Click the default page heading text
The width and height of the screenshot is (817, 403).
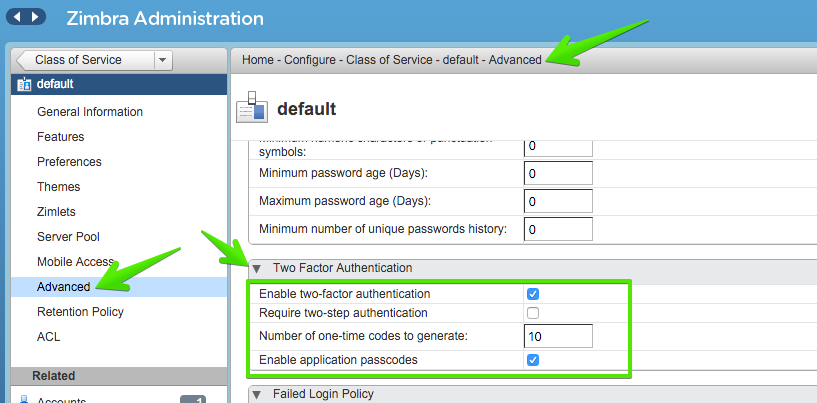[306, 109]
